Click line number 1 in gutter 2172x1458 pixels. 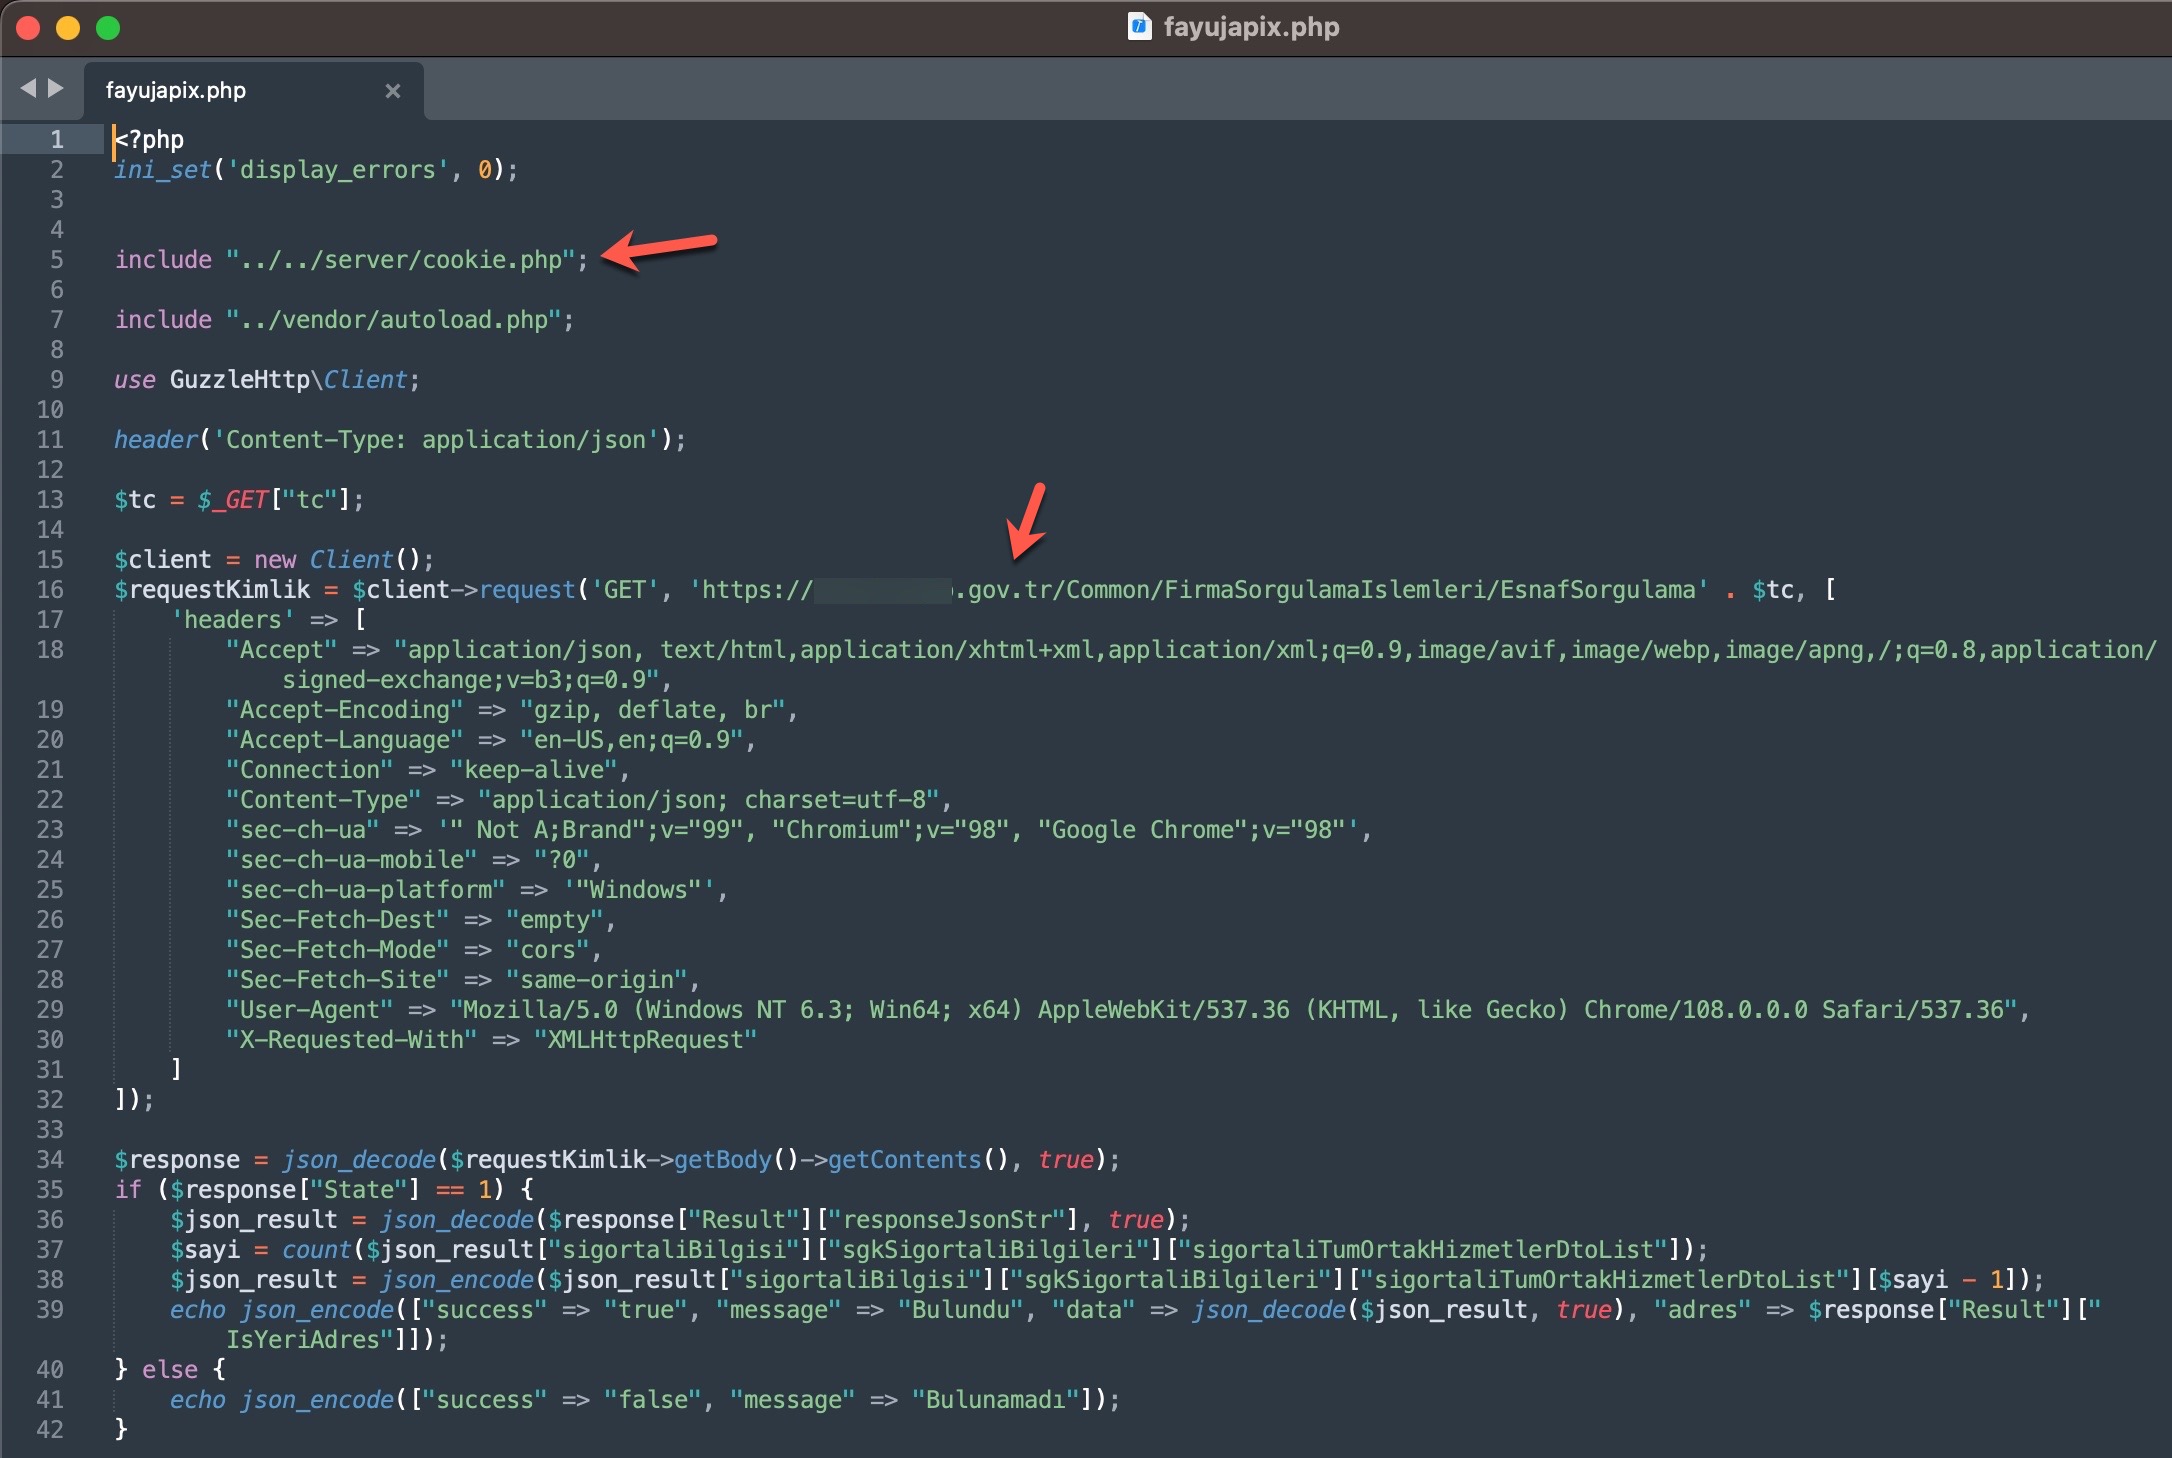coord(57,139)
